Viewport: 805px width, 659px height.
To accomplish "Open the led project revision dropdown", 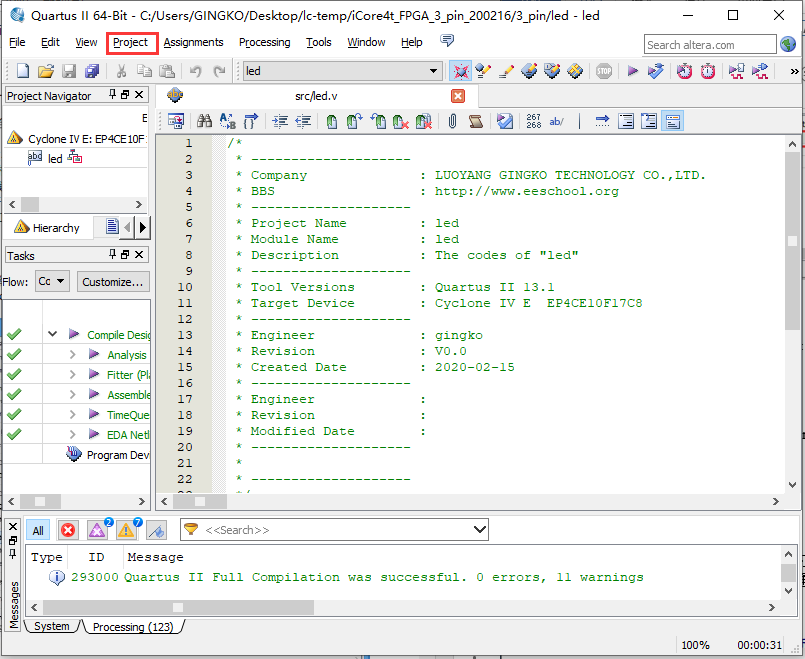I will coord(434,71).
